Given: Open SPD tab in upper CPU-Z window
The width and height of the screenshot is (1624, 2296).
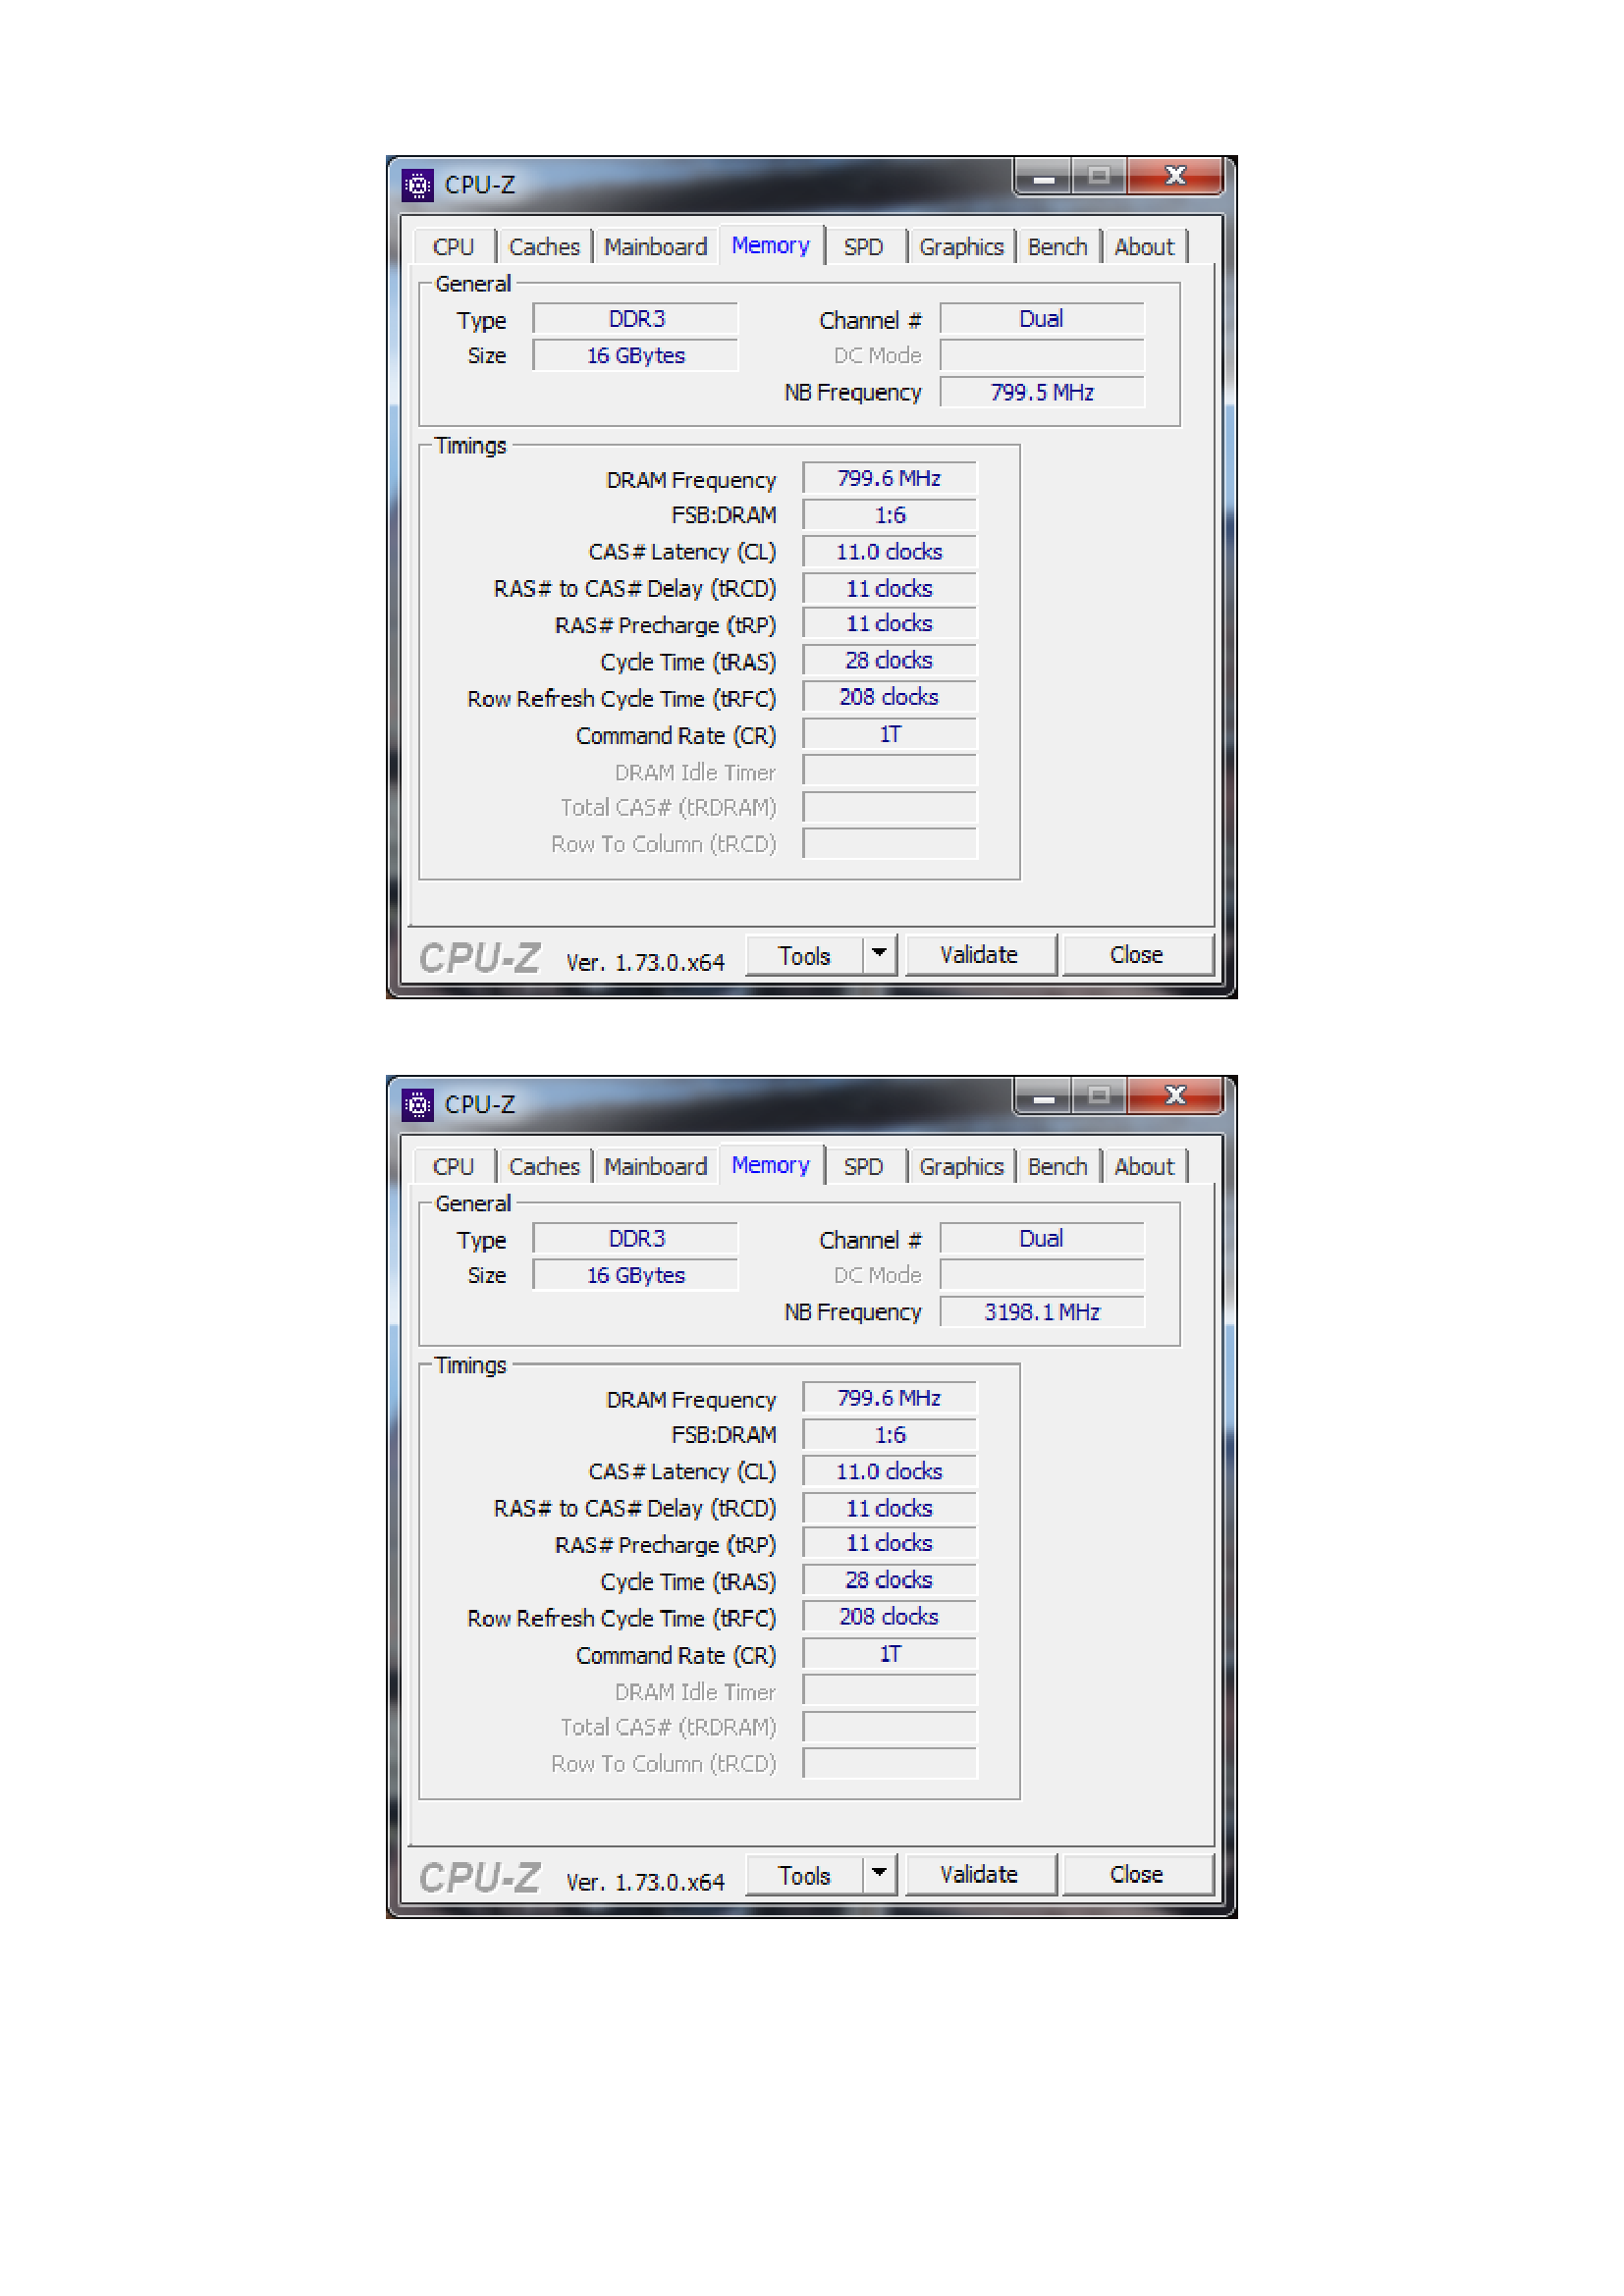Looking at the screenshot, I should [864, 247].
